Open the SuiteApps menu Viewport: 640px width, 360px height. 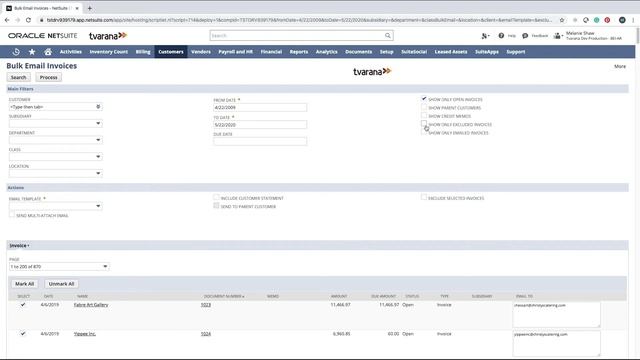pos(487,52)
